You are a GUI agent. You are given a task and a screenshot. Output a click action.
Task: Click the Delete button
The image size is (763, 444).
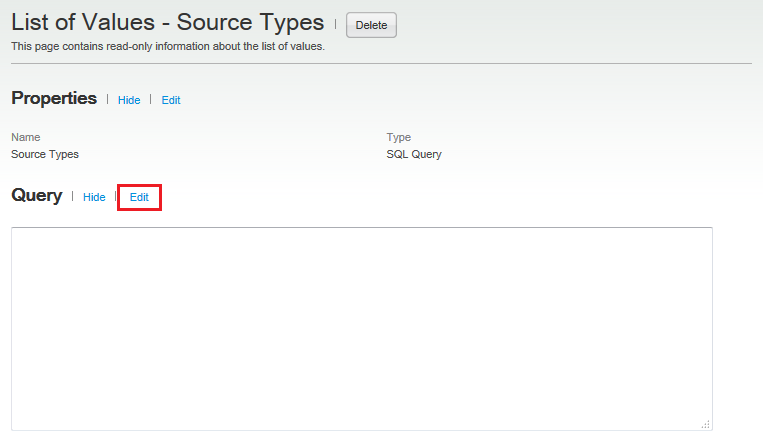click(x=371, y=25)
